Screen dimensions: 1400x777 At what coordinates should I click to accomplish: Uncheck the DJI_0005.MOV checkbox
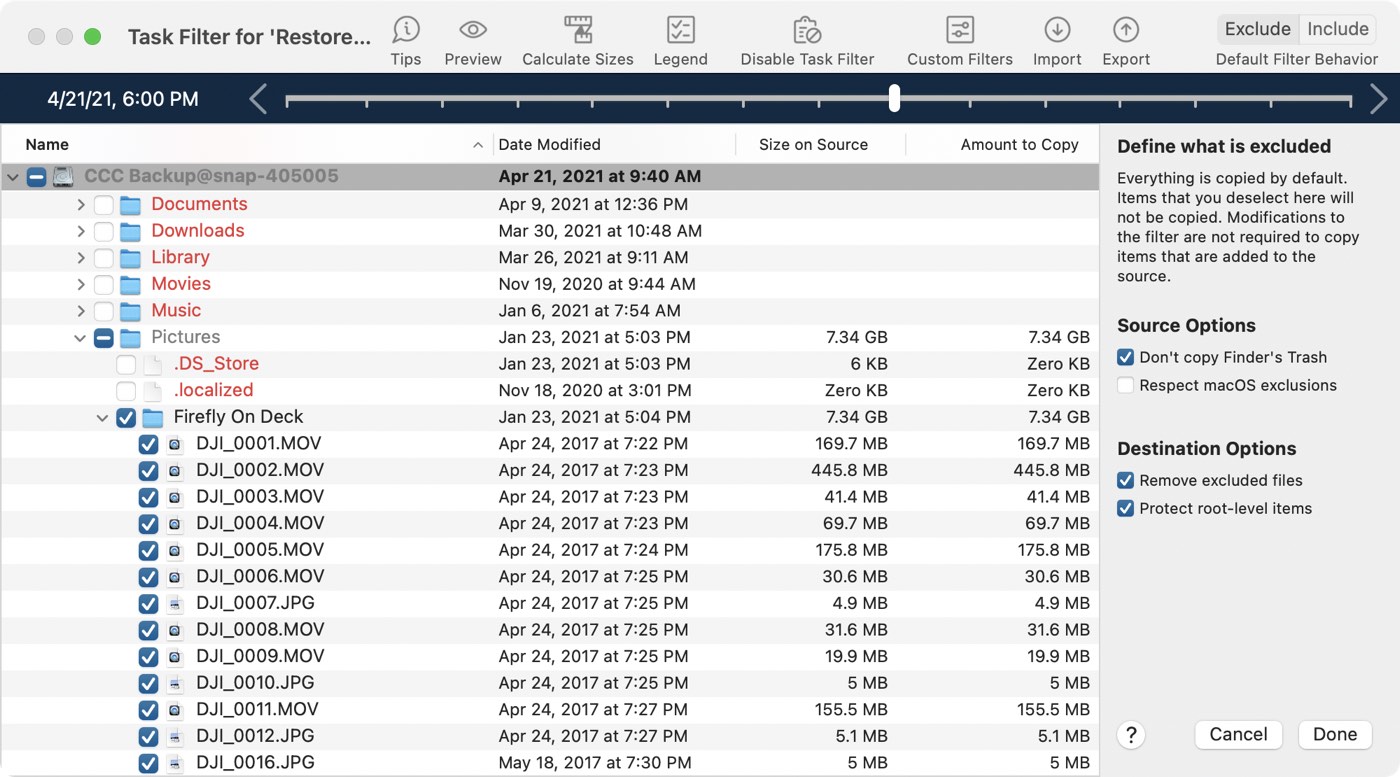pos(148,551)
